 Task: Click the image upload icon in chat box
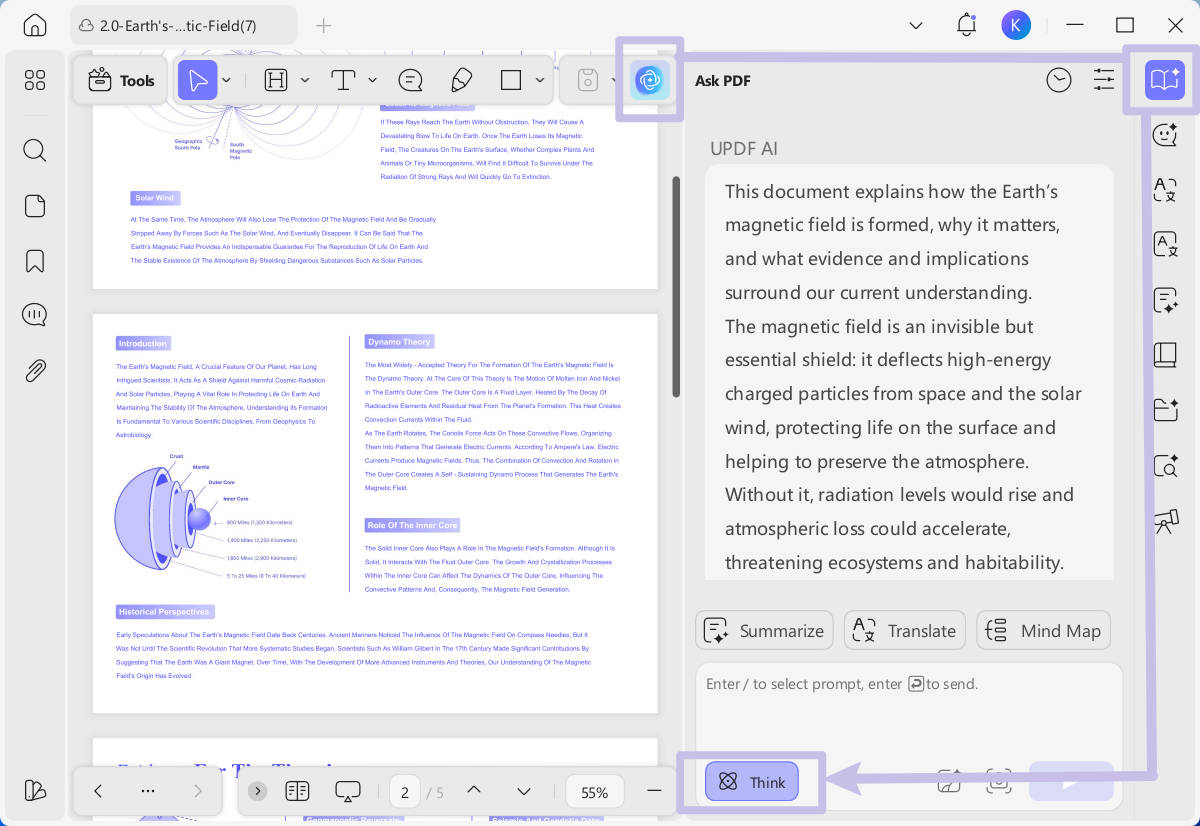coord(949,782)
